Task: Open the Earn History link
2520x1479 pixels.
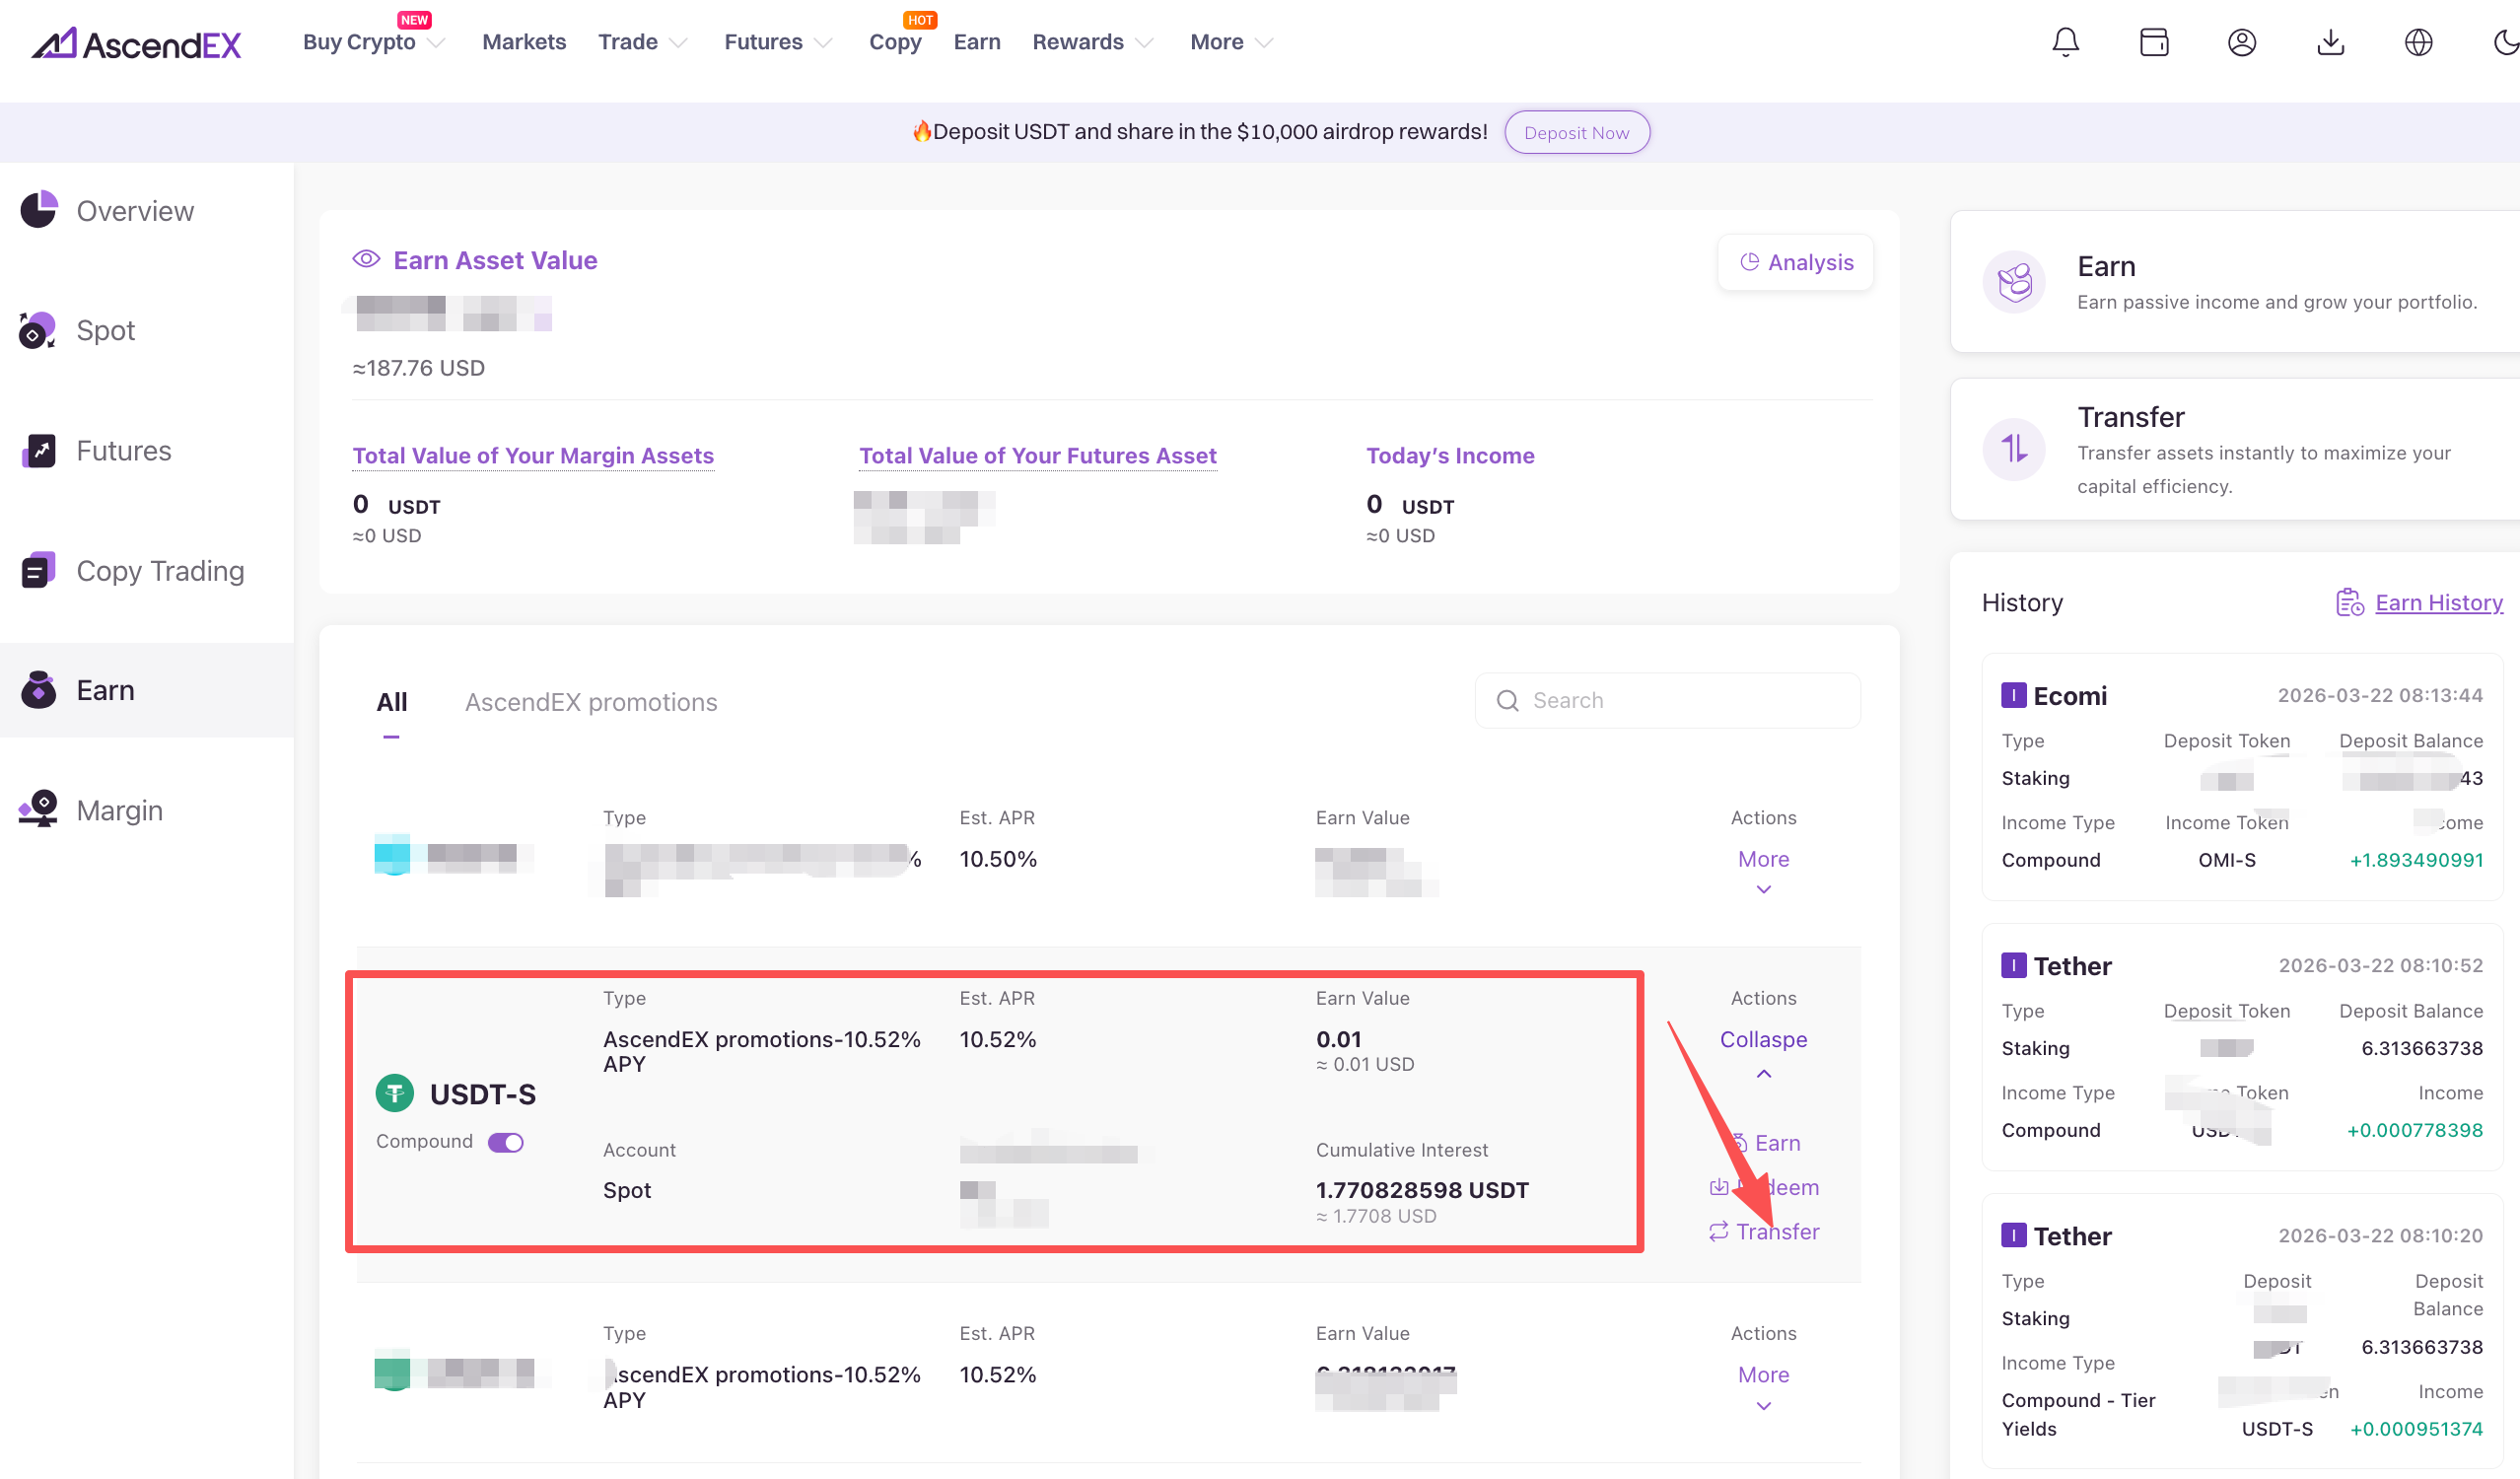Action: (x=2438, y=603)
